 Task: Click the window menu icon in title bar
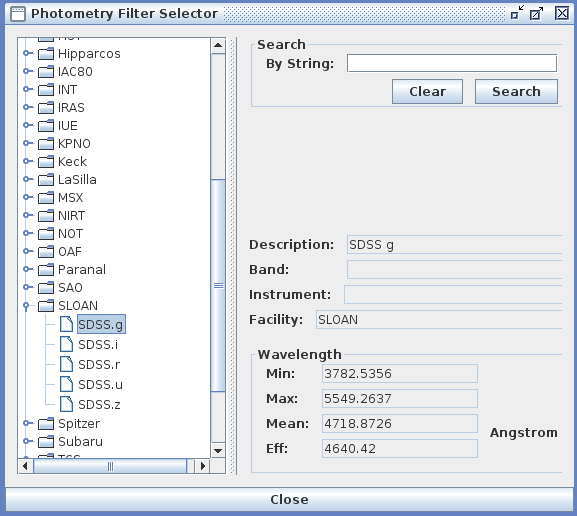pos(18,14)
